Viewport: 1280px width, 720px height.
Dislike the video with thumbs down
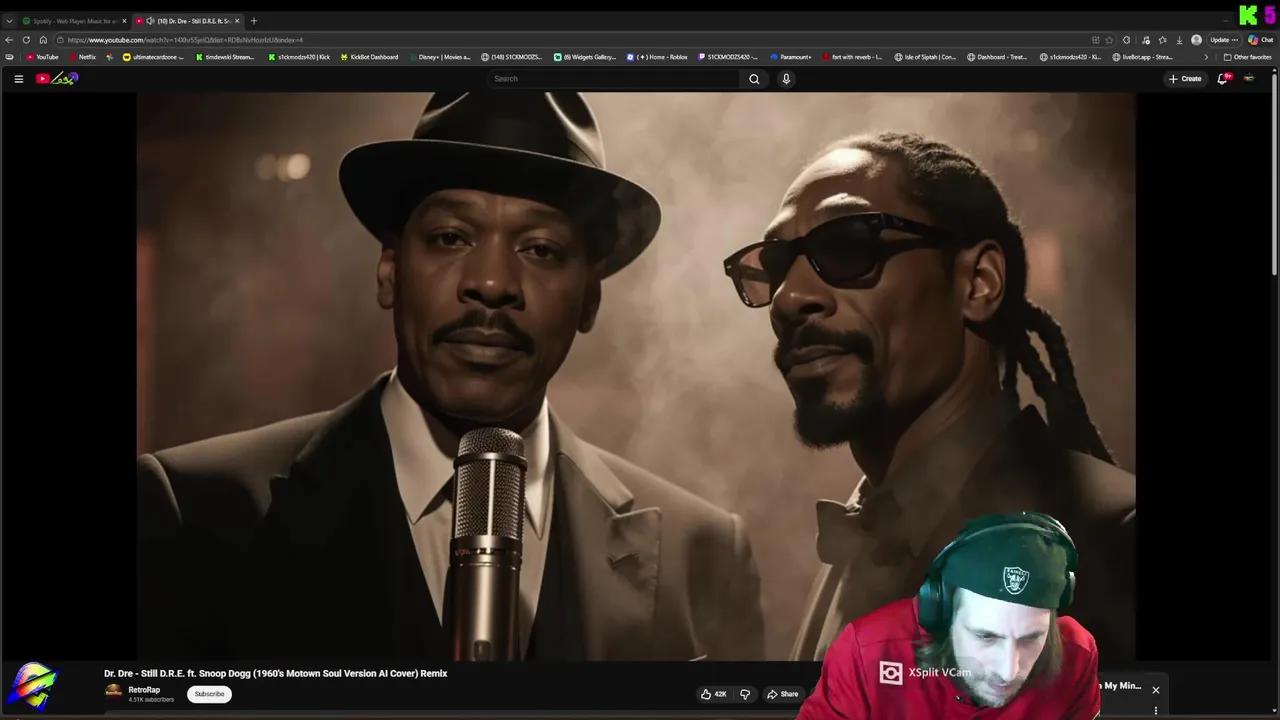[x=744, y=694]
